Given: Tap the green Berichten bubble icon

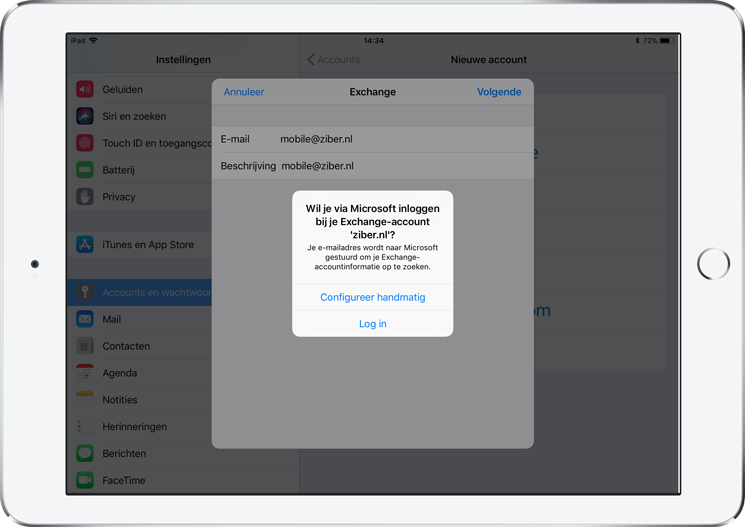Looking at the screenshot, I should tap(85, 453).
